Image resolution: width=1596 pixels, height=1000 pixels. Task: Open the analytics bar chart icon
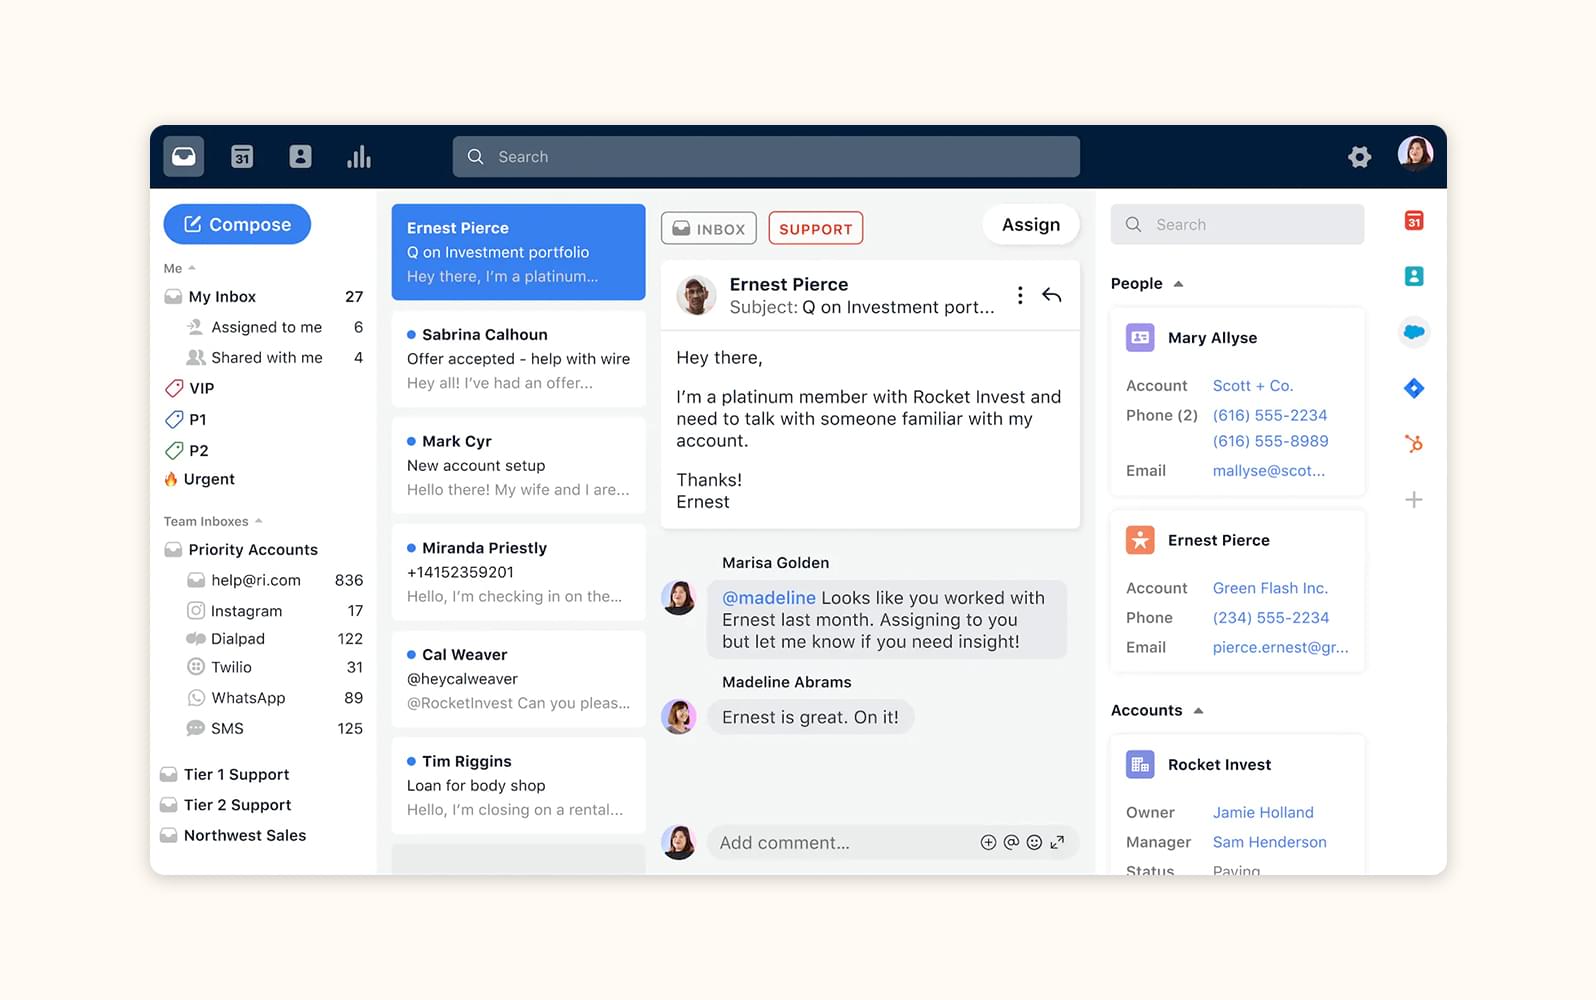click(x=358, y=157)
